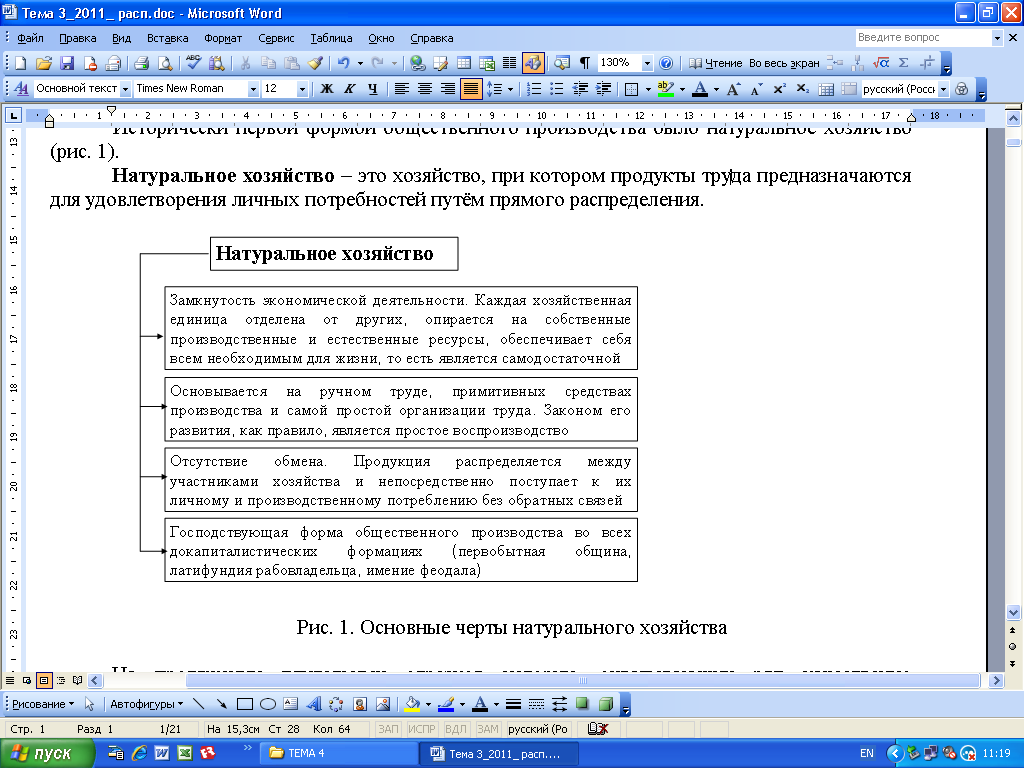Print the document via printer icon

click(x=141, y=63)
